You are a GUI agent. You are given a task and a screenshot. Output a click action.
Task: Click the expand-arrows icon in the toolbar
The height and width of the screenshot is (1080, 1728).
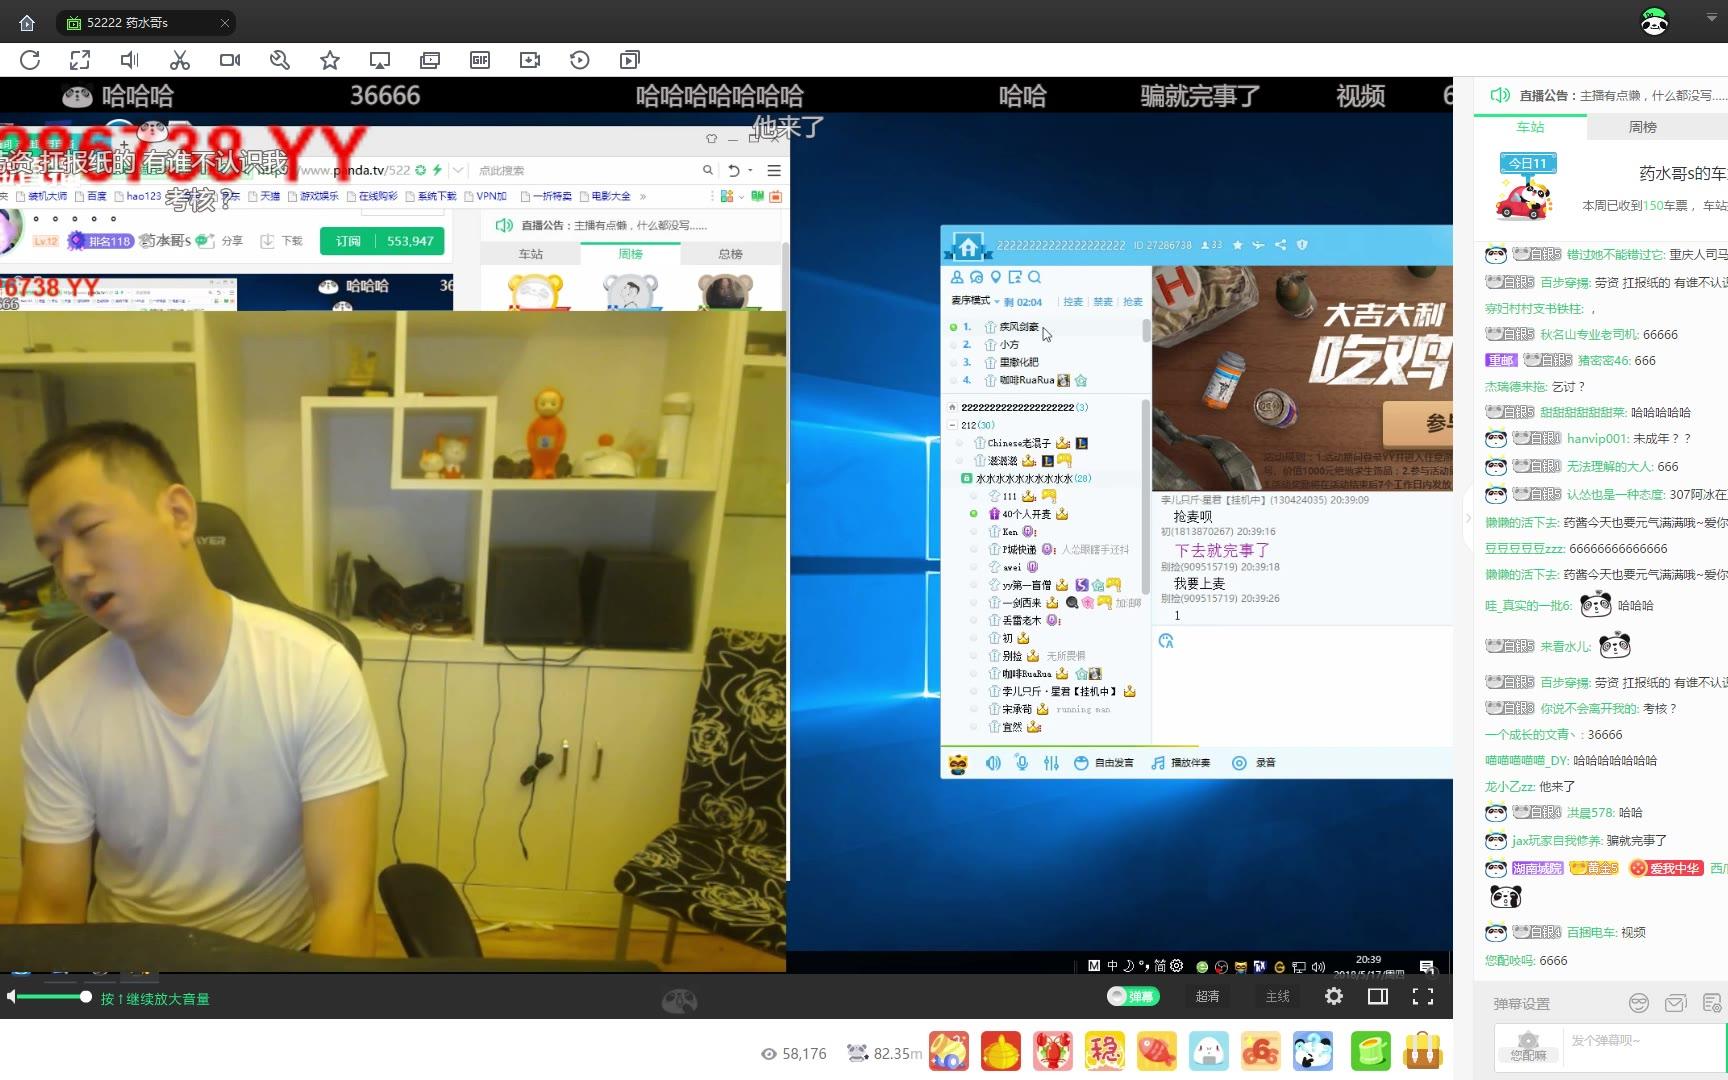(80, 60)
